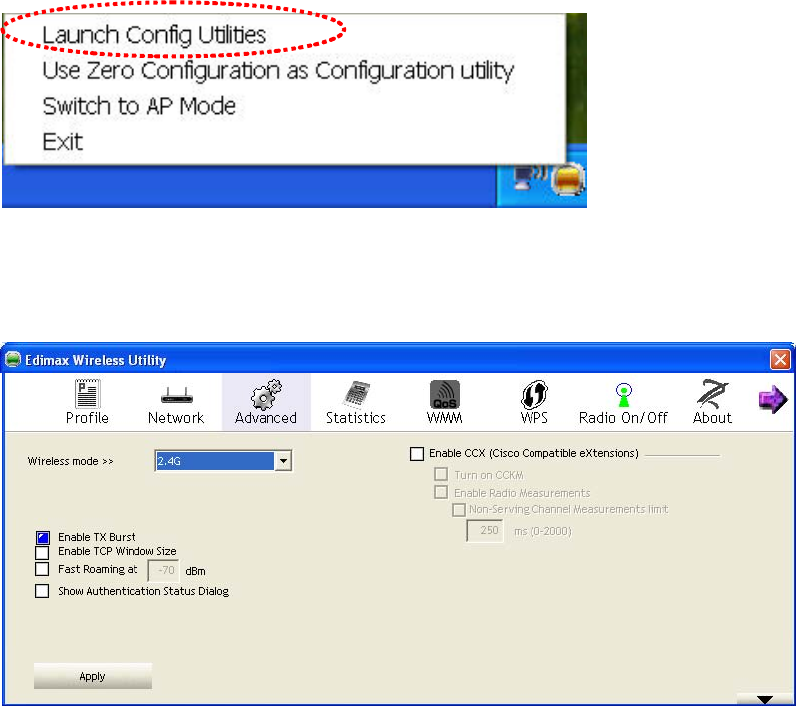Select the Advanced gears icon
The height and width of the screenshot is (706, 796).
(266, 395)
